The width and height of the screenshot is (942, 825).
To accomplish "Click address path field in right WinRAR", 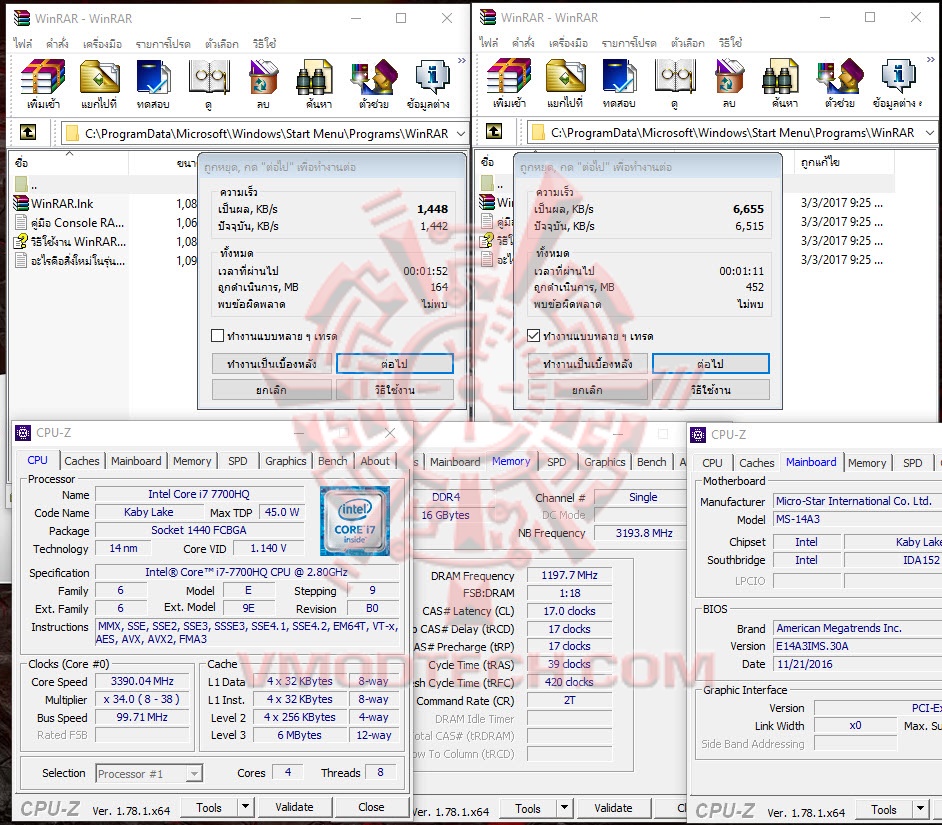I will (x=732, y=132).
